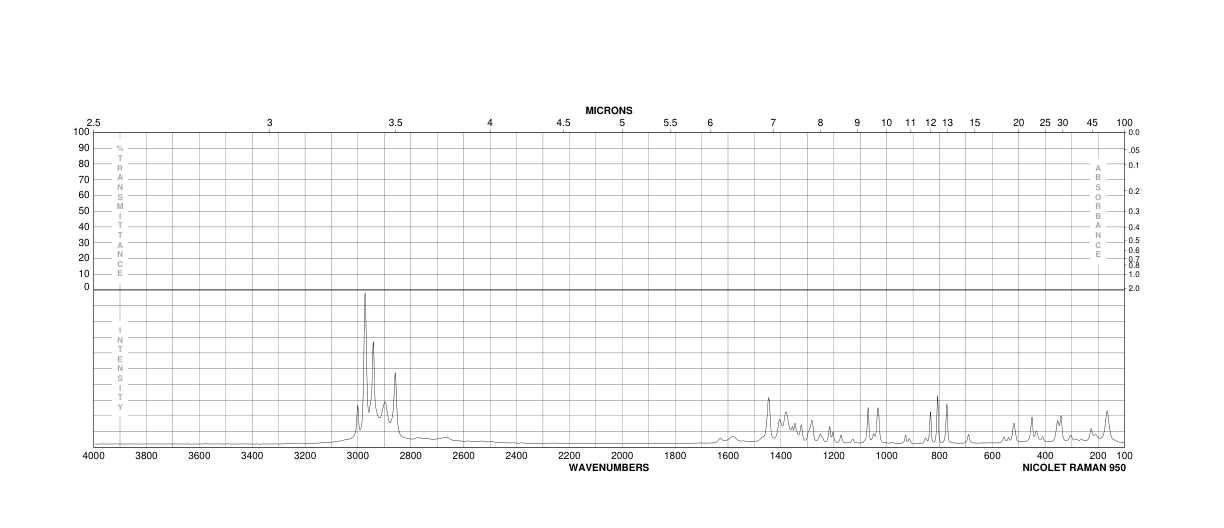This screenshot has height=528, width=1224.
Task: Click the vertical ABSORBANCE axis label
Action: 1098,211
